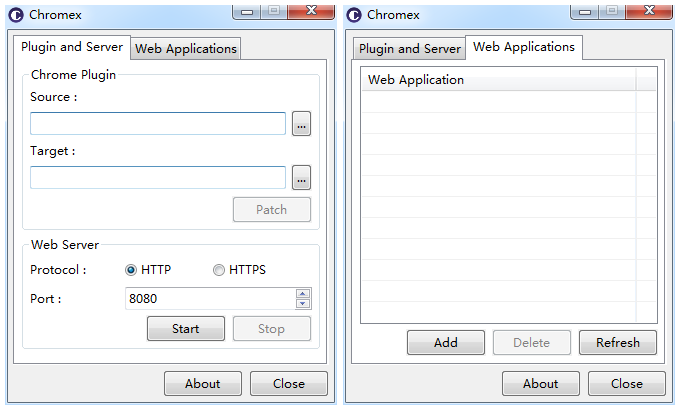Close the right Chromex window with X
Viewport: 679px width, 410px height.
tap(649, 11)
